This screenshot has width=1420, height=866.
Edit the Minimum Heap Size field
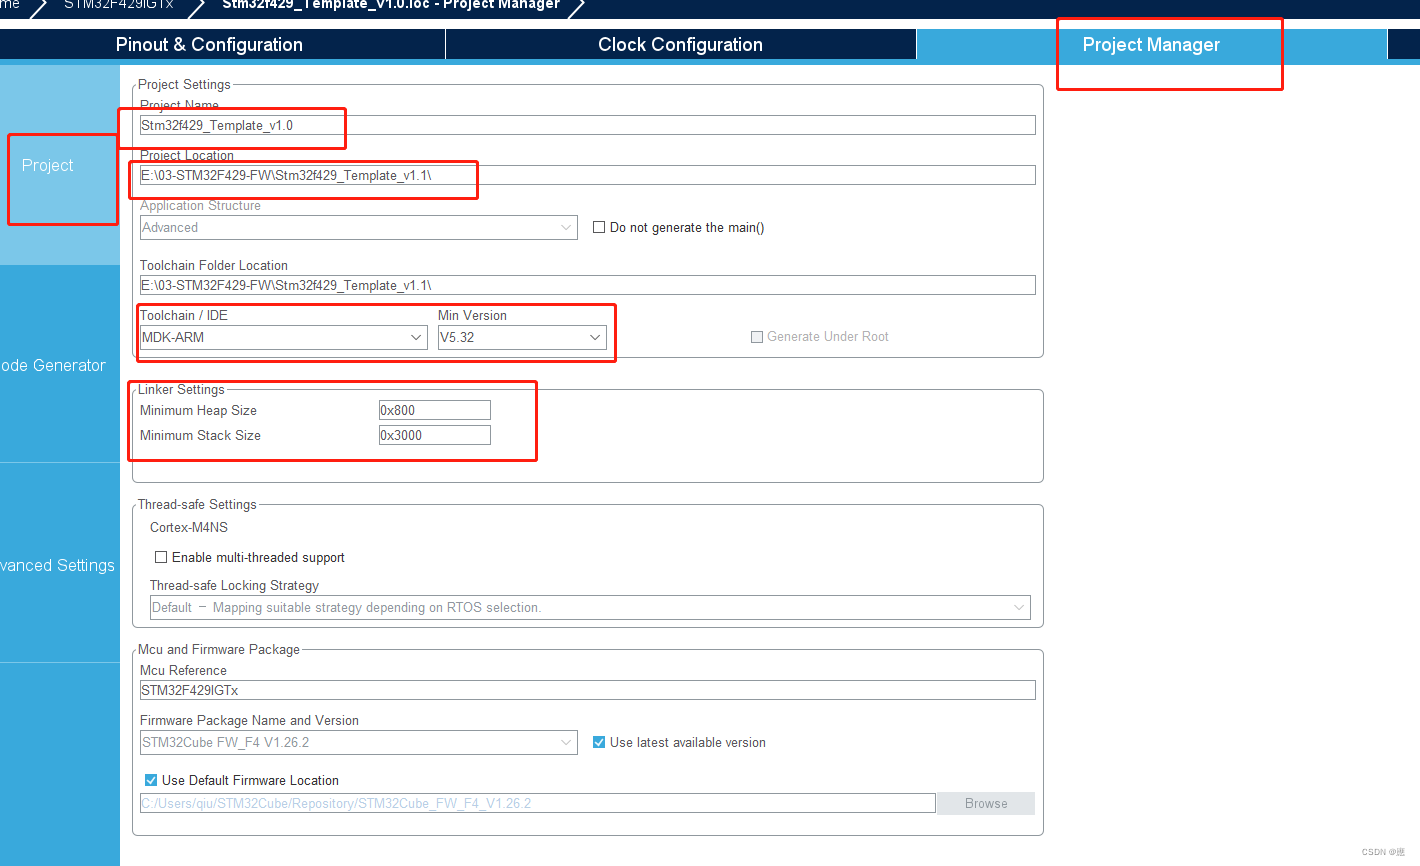coord(434,410)
